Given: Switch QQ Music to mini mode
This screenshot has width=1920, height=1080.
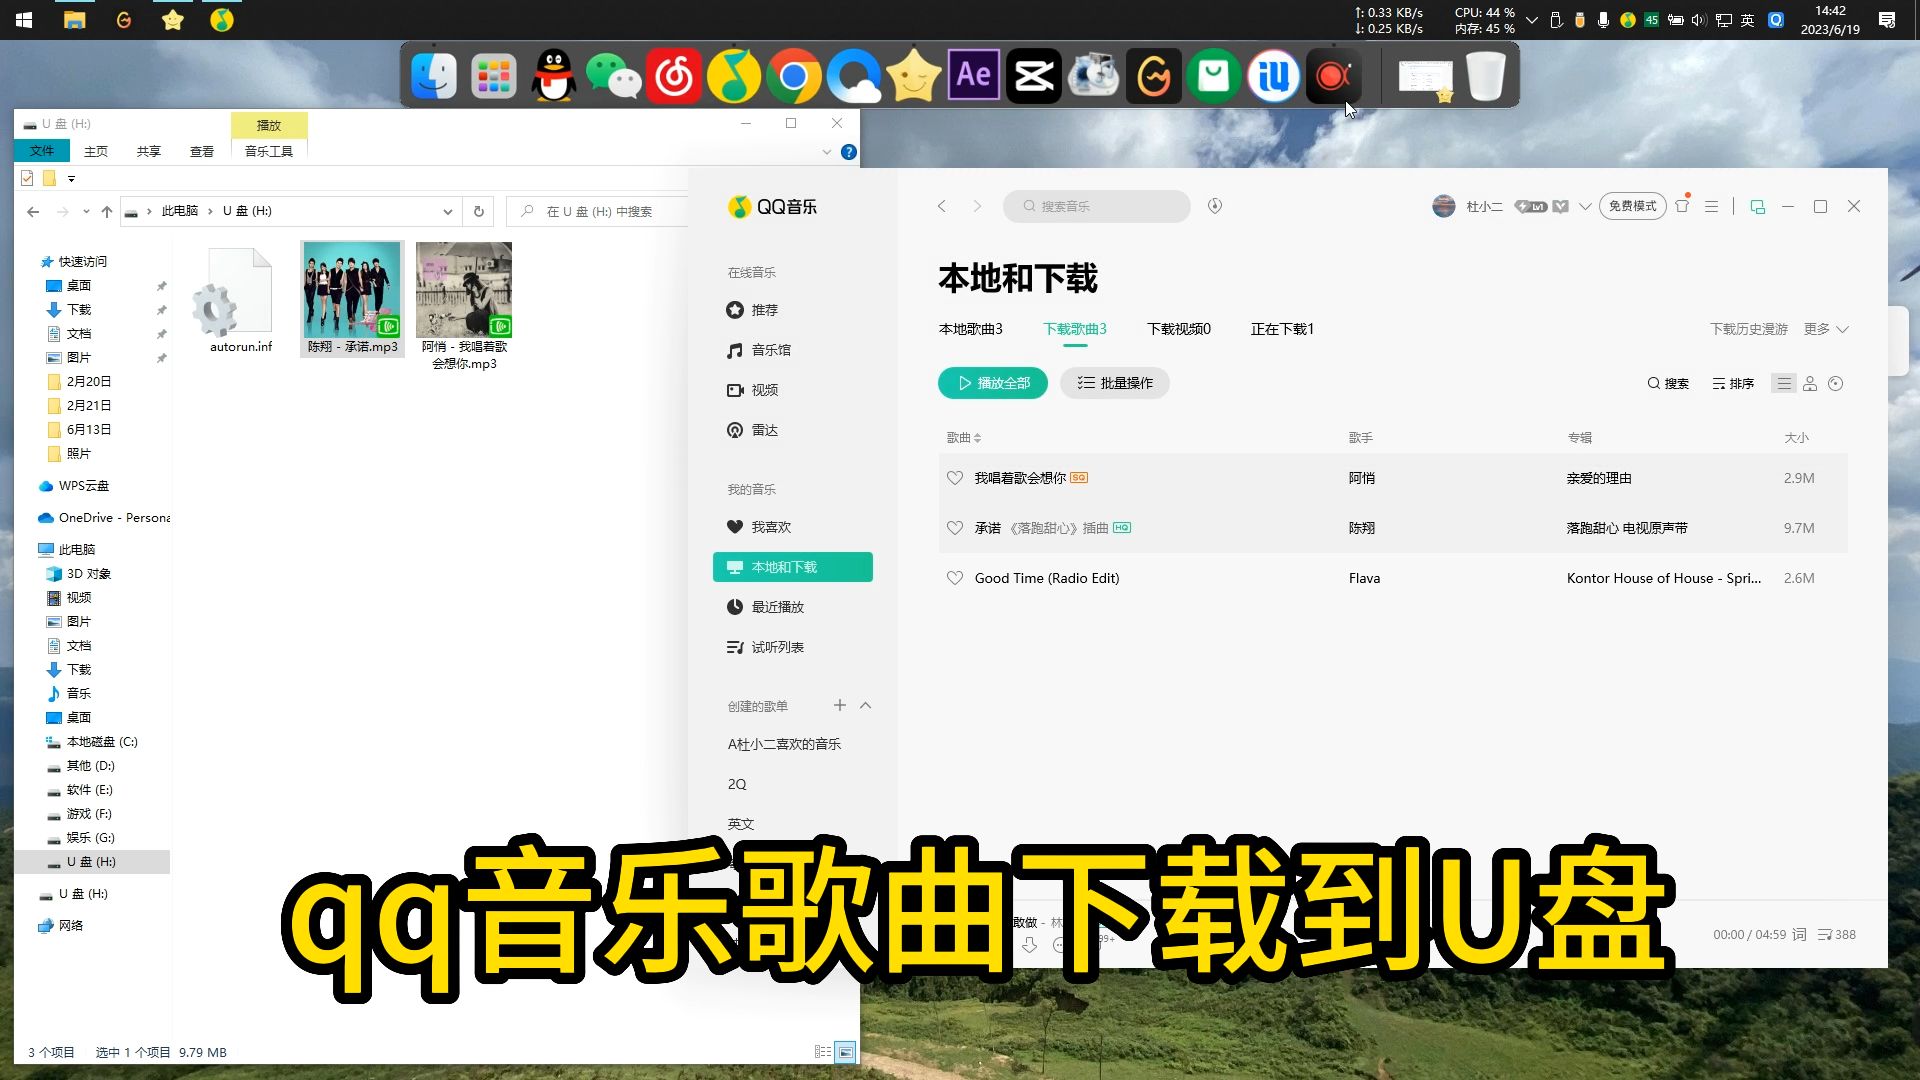Looking at the screenshot, I should point(1757,206).
